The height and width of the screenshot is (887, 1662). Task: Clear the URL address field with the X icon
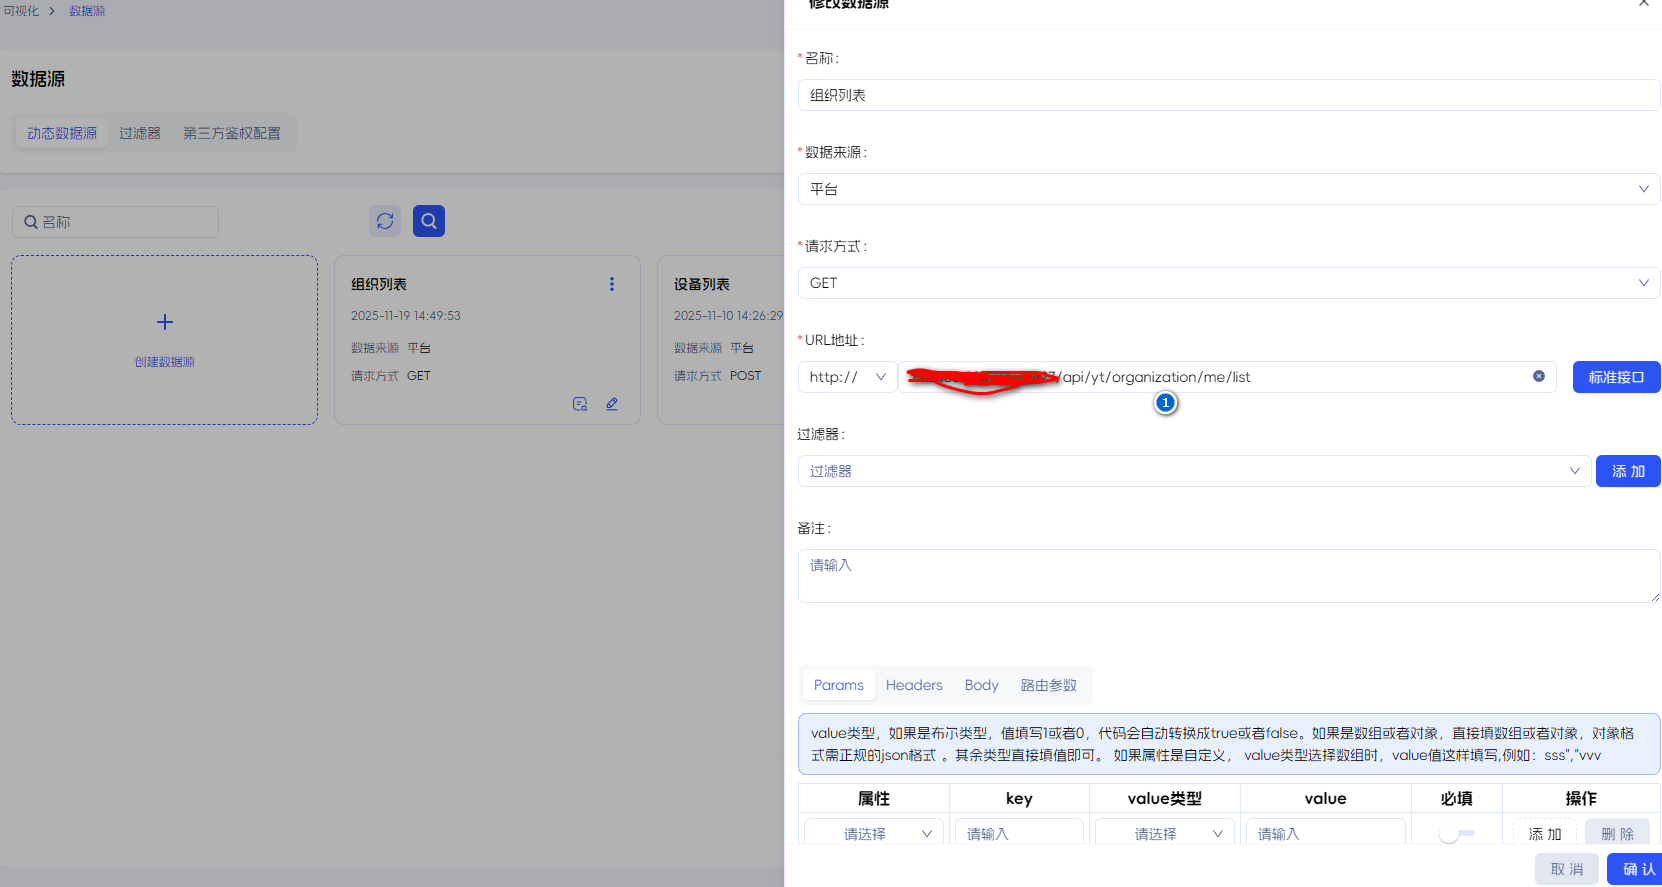pos(1539,376)
